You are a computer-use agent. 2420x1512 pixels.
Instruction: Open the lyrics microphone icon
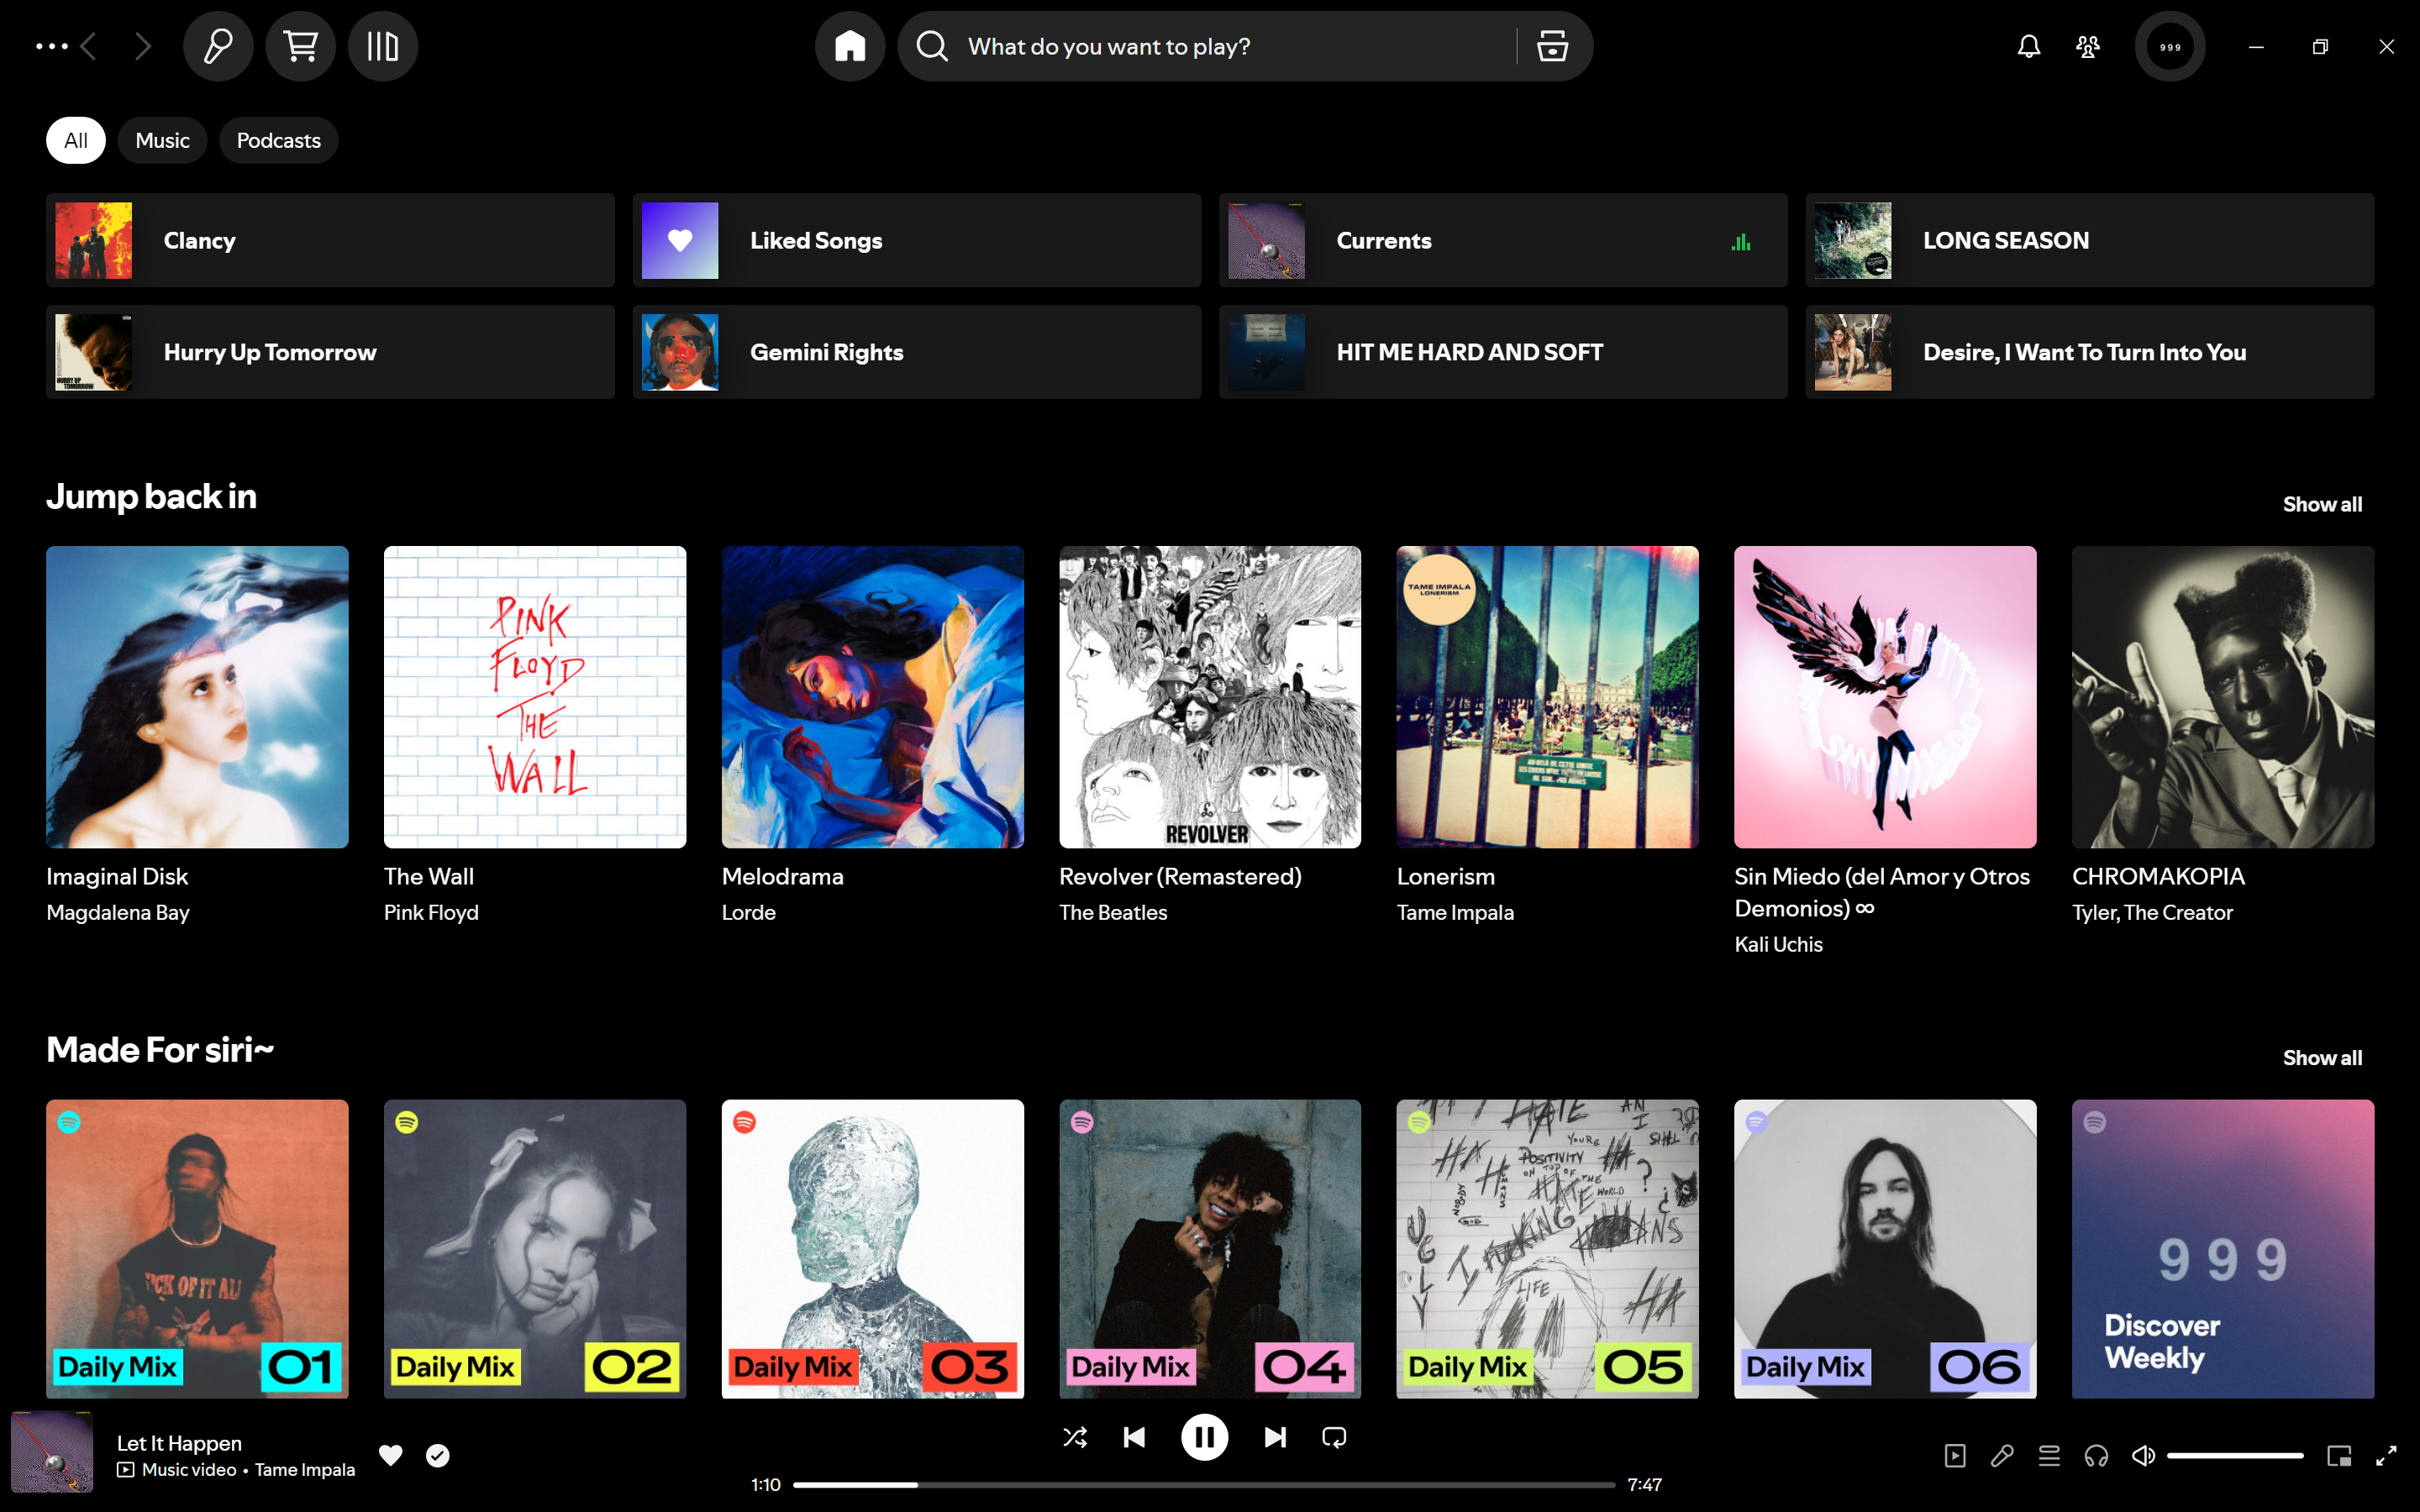[x=2002, y=1456]
